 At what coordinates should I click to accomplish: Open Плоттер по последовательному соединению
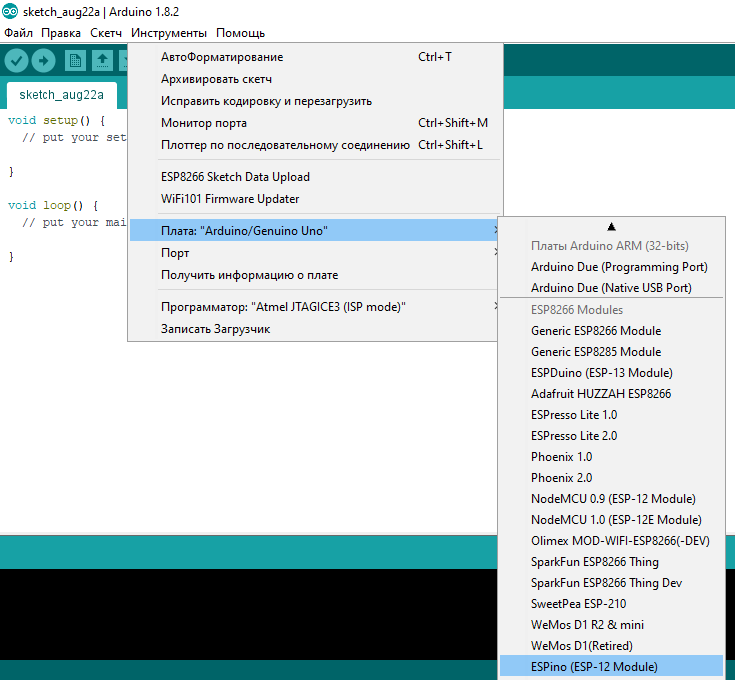[x=315, y=145]
